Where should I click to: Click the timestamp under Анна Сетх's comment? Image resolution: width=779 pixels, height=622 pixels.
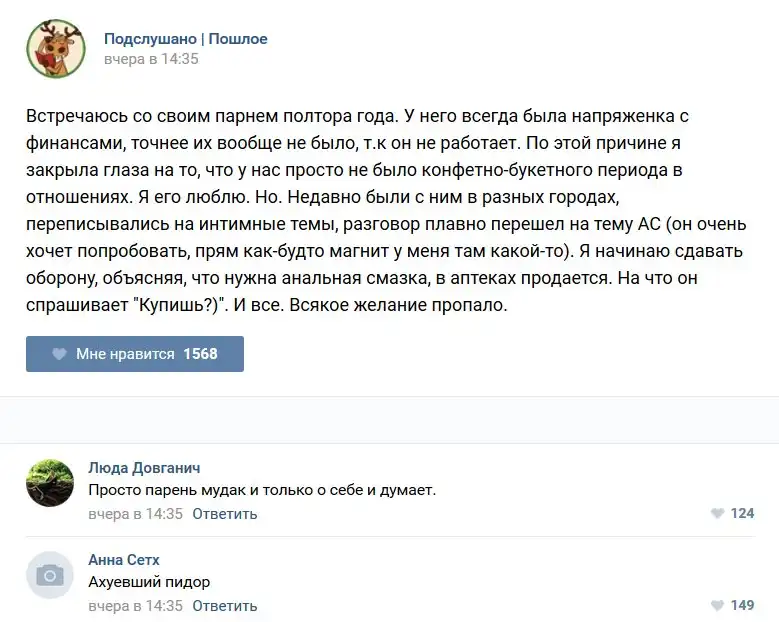click(135, 606)
